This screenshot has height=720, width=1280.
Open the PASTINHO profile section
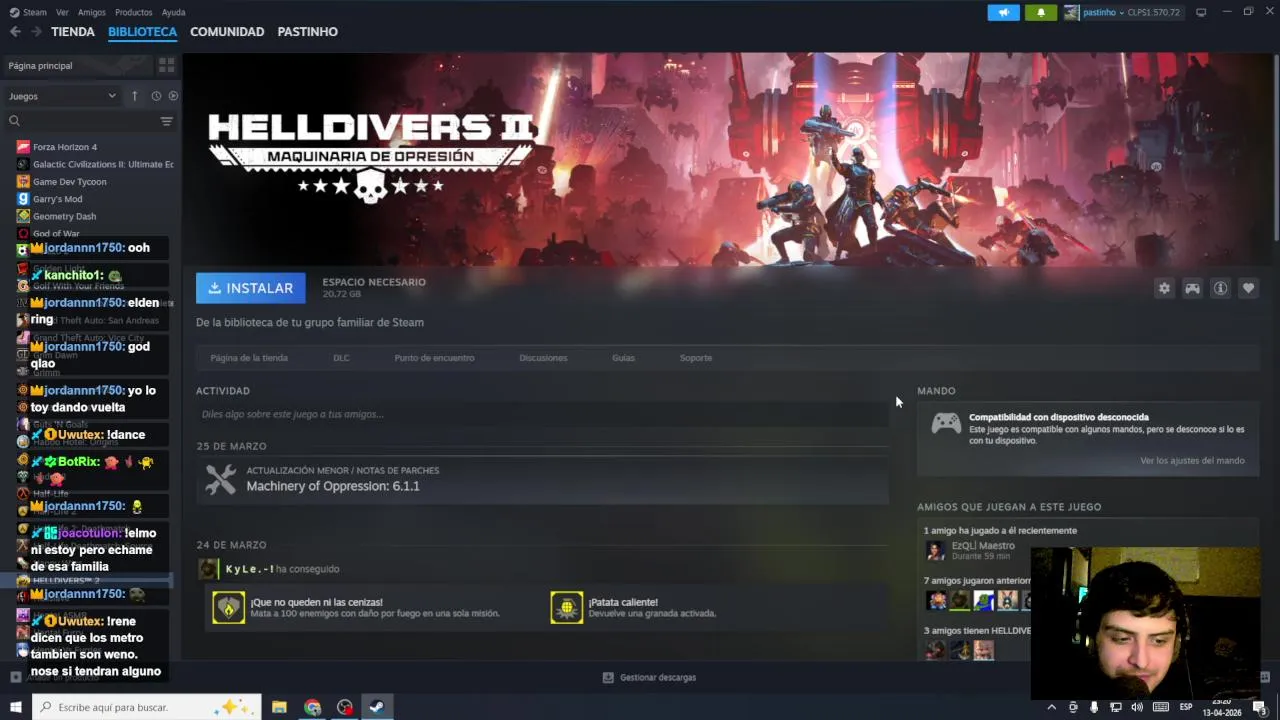coord(307,32)
